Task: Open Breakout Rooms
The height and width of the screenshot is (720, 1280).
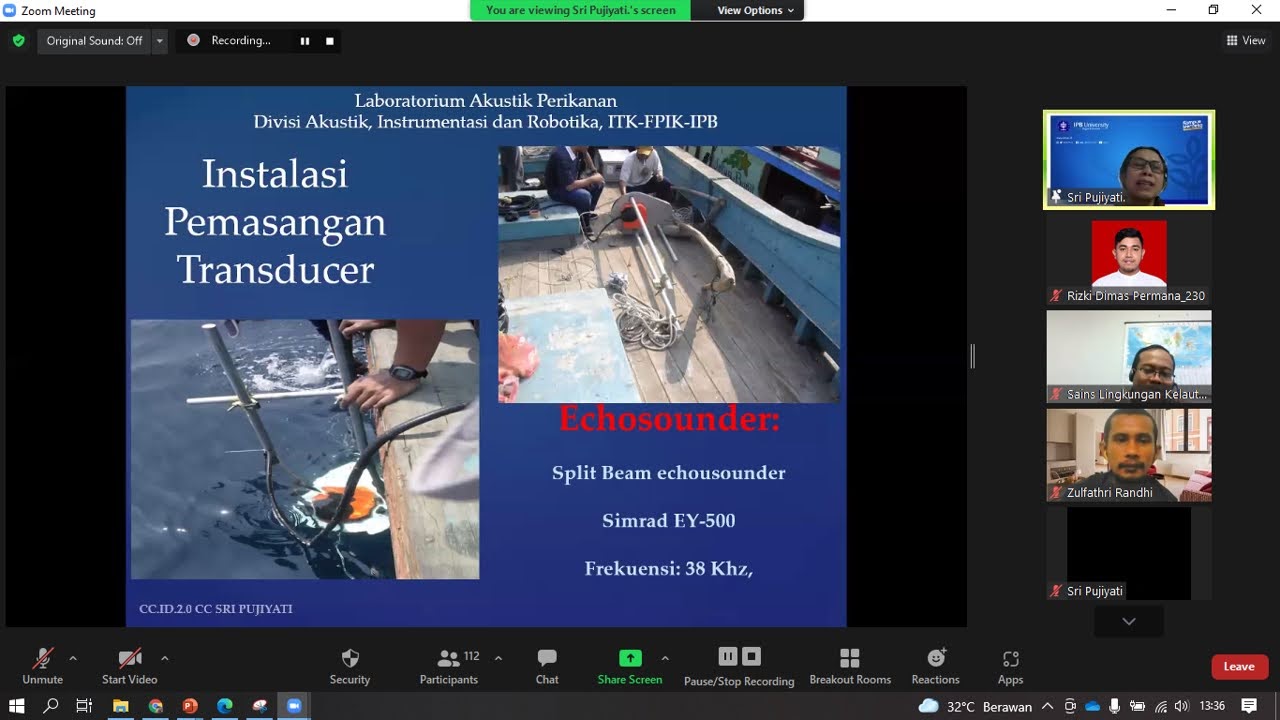Action: 850,666
